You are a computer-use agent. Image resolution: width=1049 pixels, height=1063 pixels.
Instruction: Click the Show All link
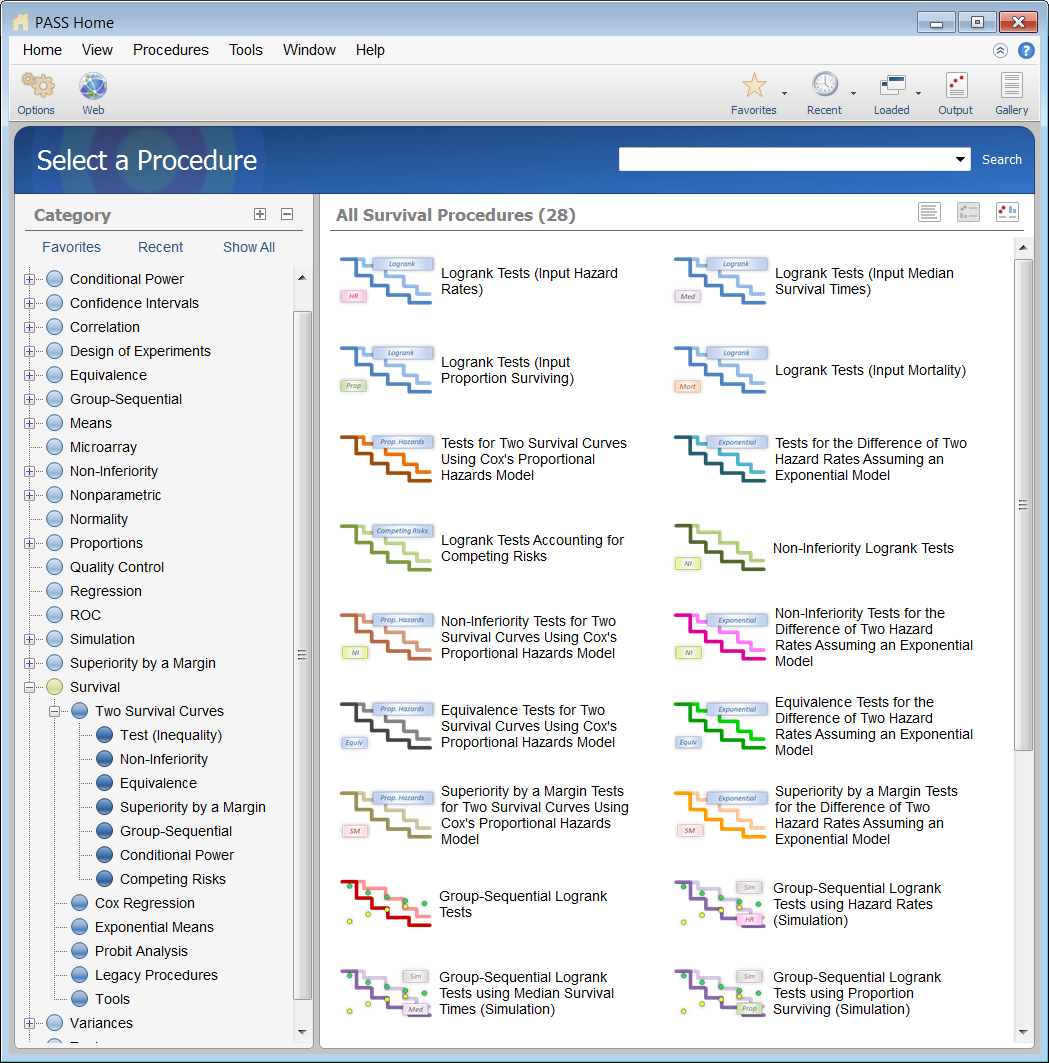click(249, 247)
